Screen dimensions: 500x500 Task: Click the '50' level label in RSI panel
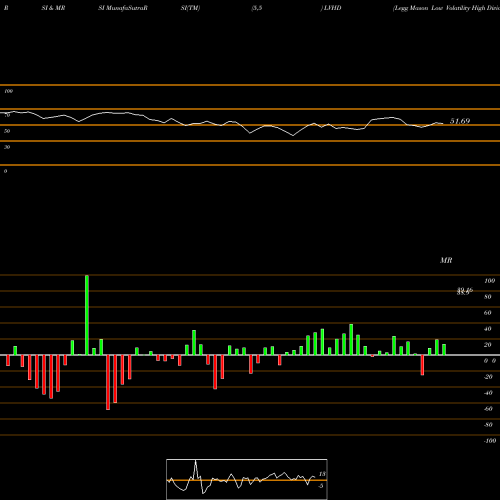click(7, 131)
